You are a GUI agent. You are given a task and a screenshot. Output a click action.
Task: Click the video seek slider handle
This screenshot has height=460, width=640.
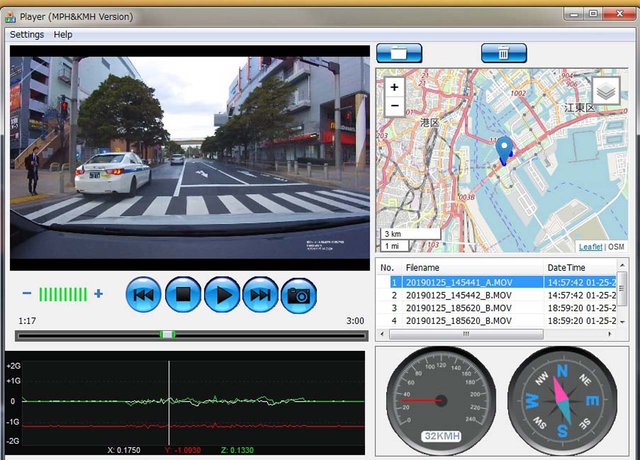tap(168, 334)
